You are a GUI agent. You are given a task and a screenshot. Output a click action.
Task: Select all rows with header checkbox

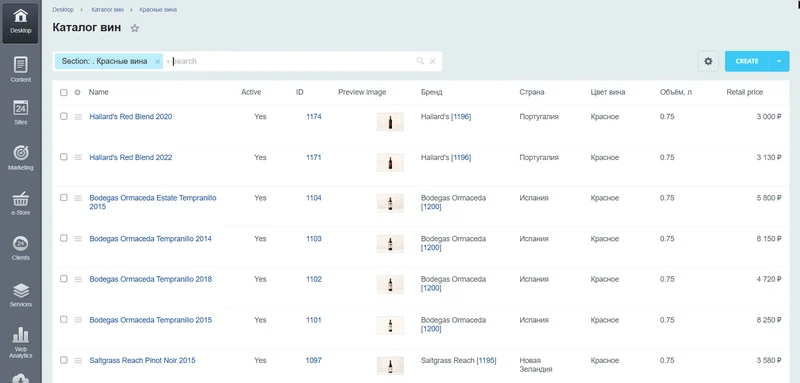pyautogui.click(x=64, y=92)
